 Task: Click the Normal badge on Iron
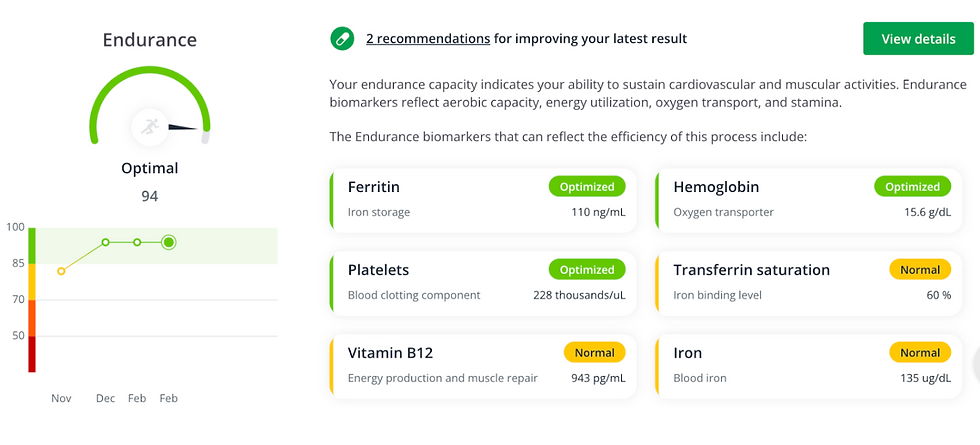(920, 352)
